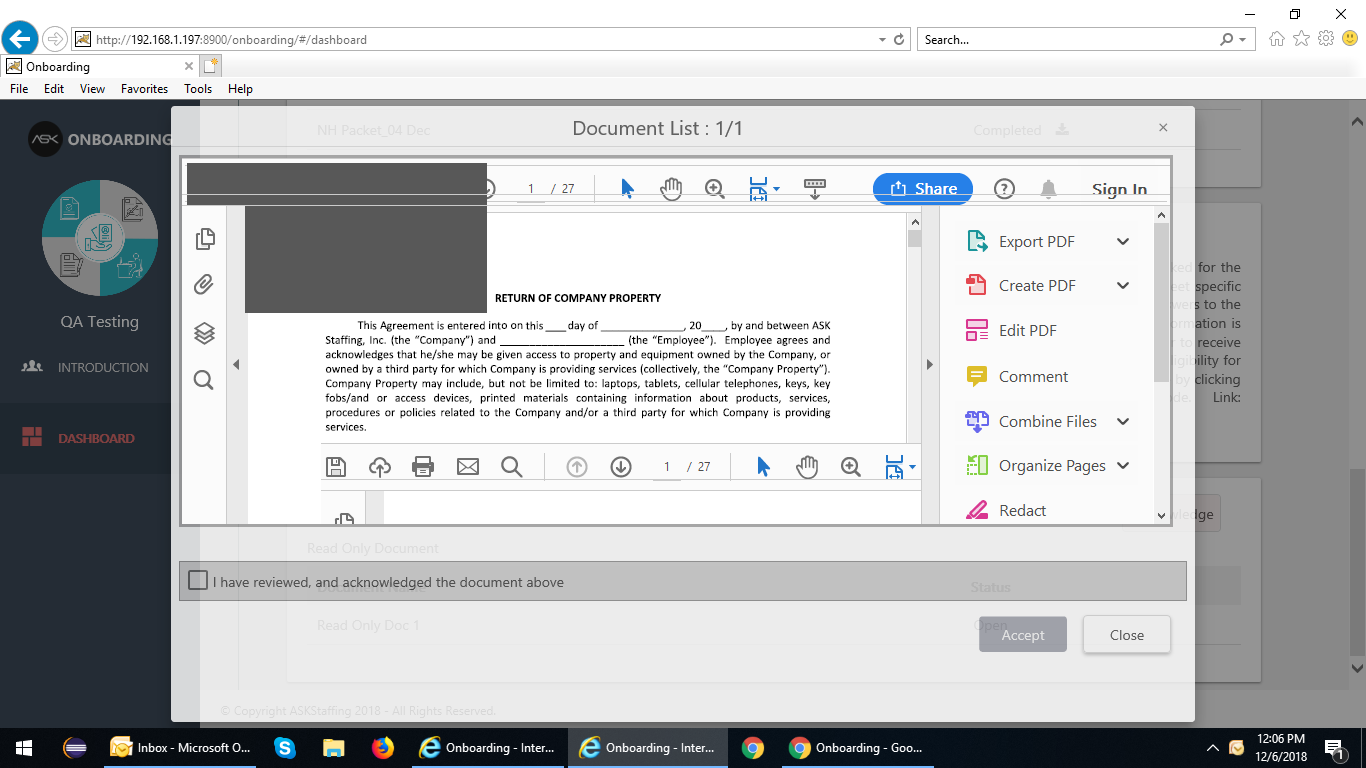Open the View menu
Screen dimensions: 1366x768
(92, 88)
